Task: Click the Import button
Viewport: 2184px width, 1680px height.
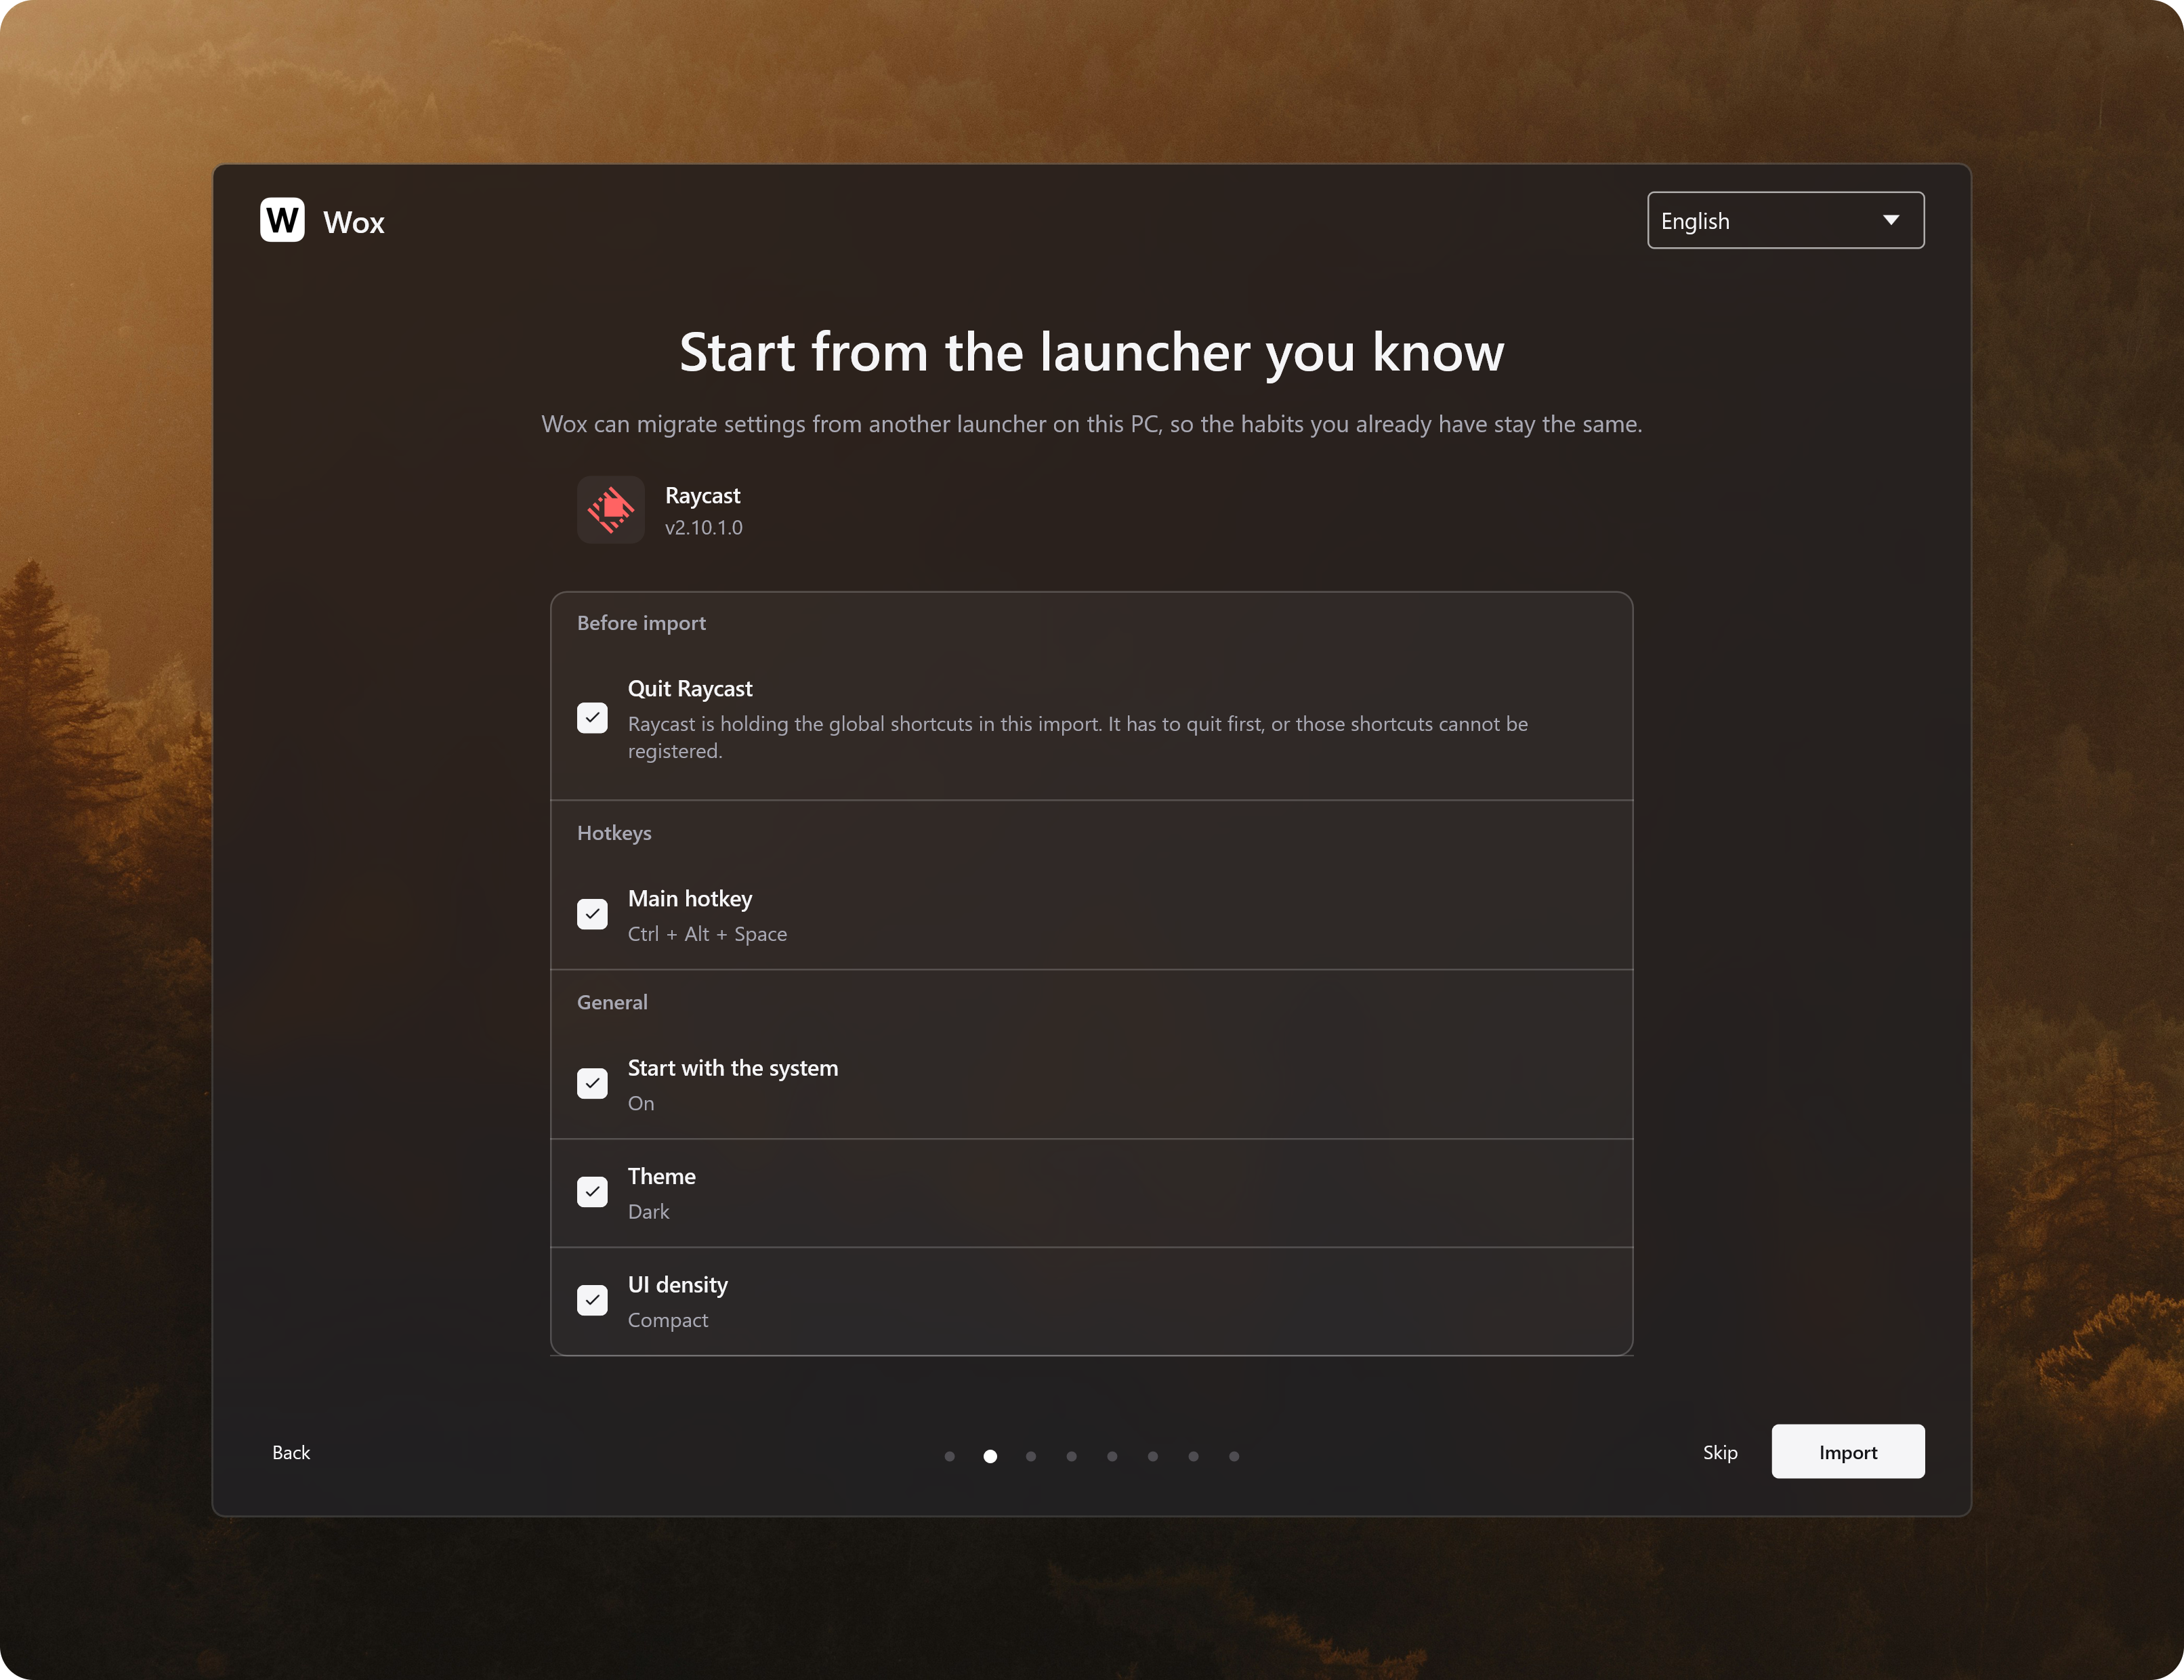Action: [x=1848, y=1451]
